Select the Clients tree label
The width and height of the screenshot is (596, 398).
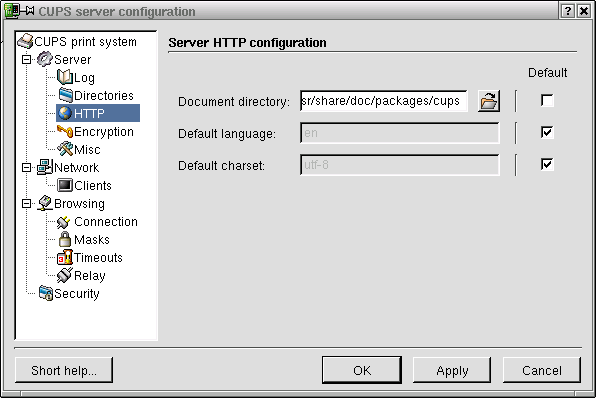[x=93, y=186]
